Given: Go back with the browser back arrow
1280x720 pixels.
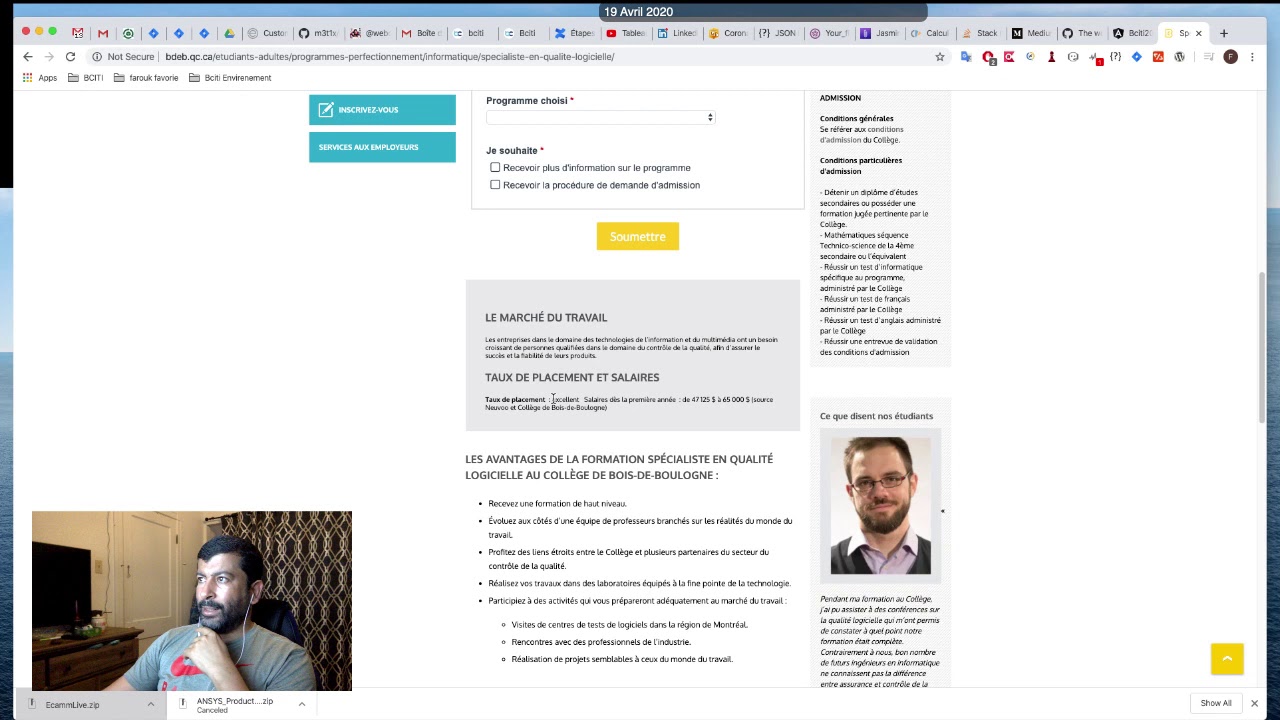Looking at the screenshot, I should tap(28, 57).
